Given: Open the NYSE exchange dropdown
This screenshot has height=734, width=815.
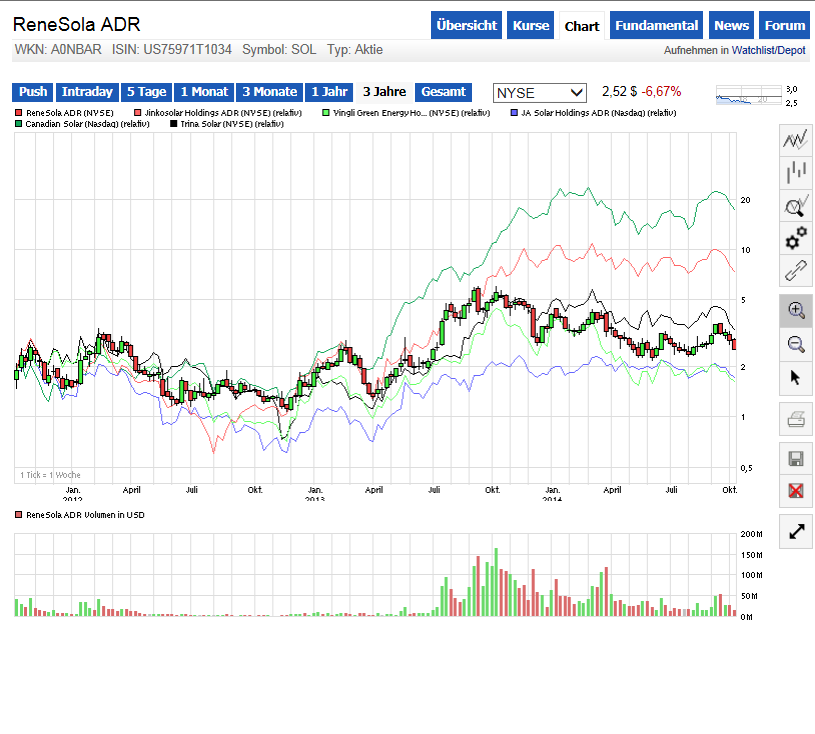Looking at the screenshot, I should (x=540, y=92).
